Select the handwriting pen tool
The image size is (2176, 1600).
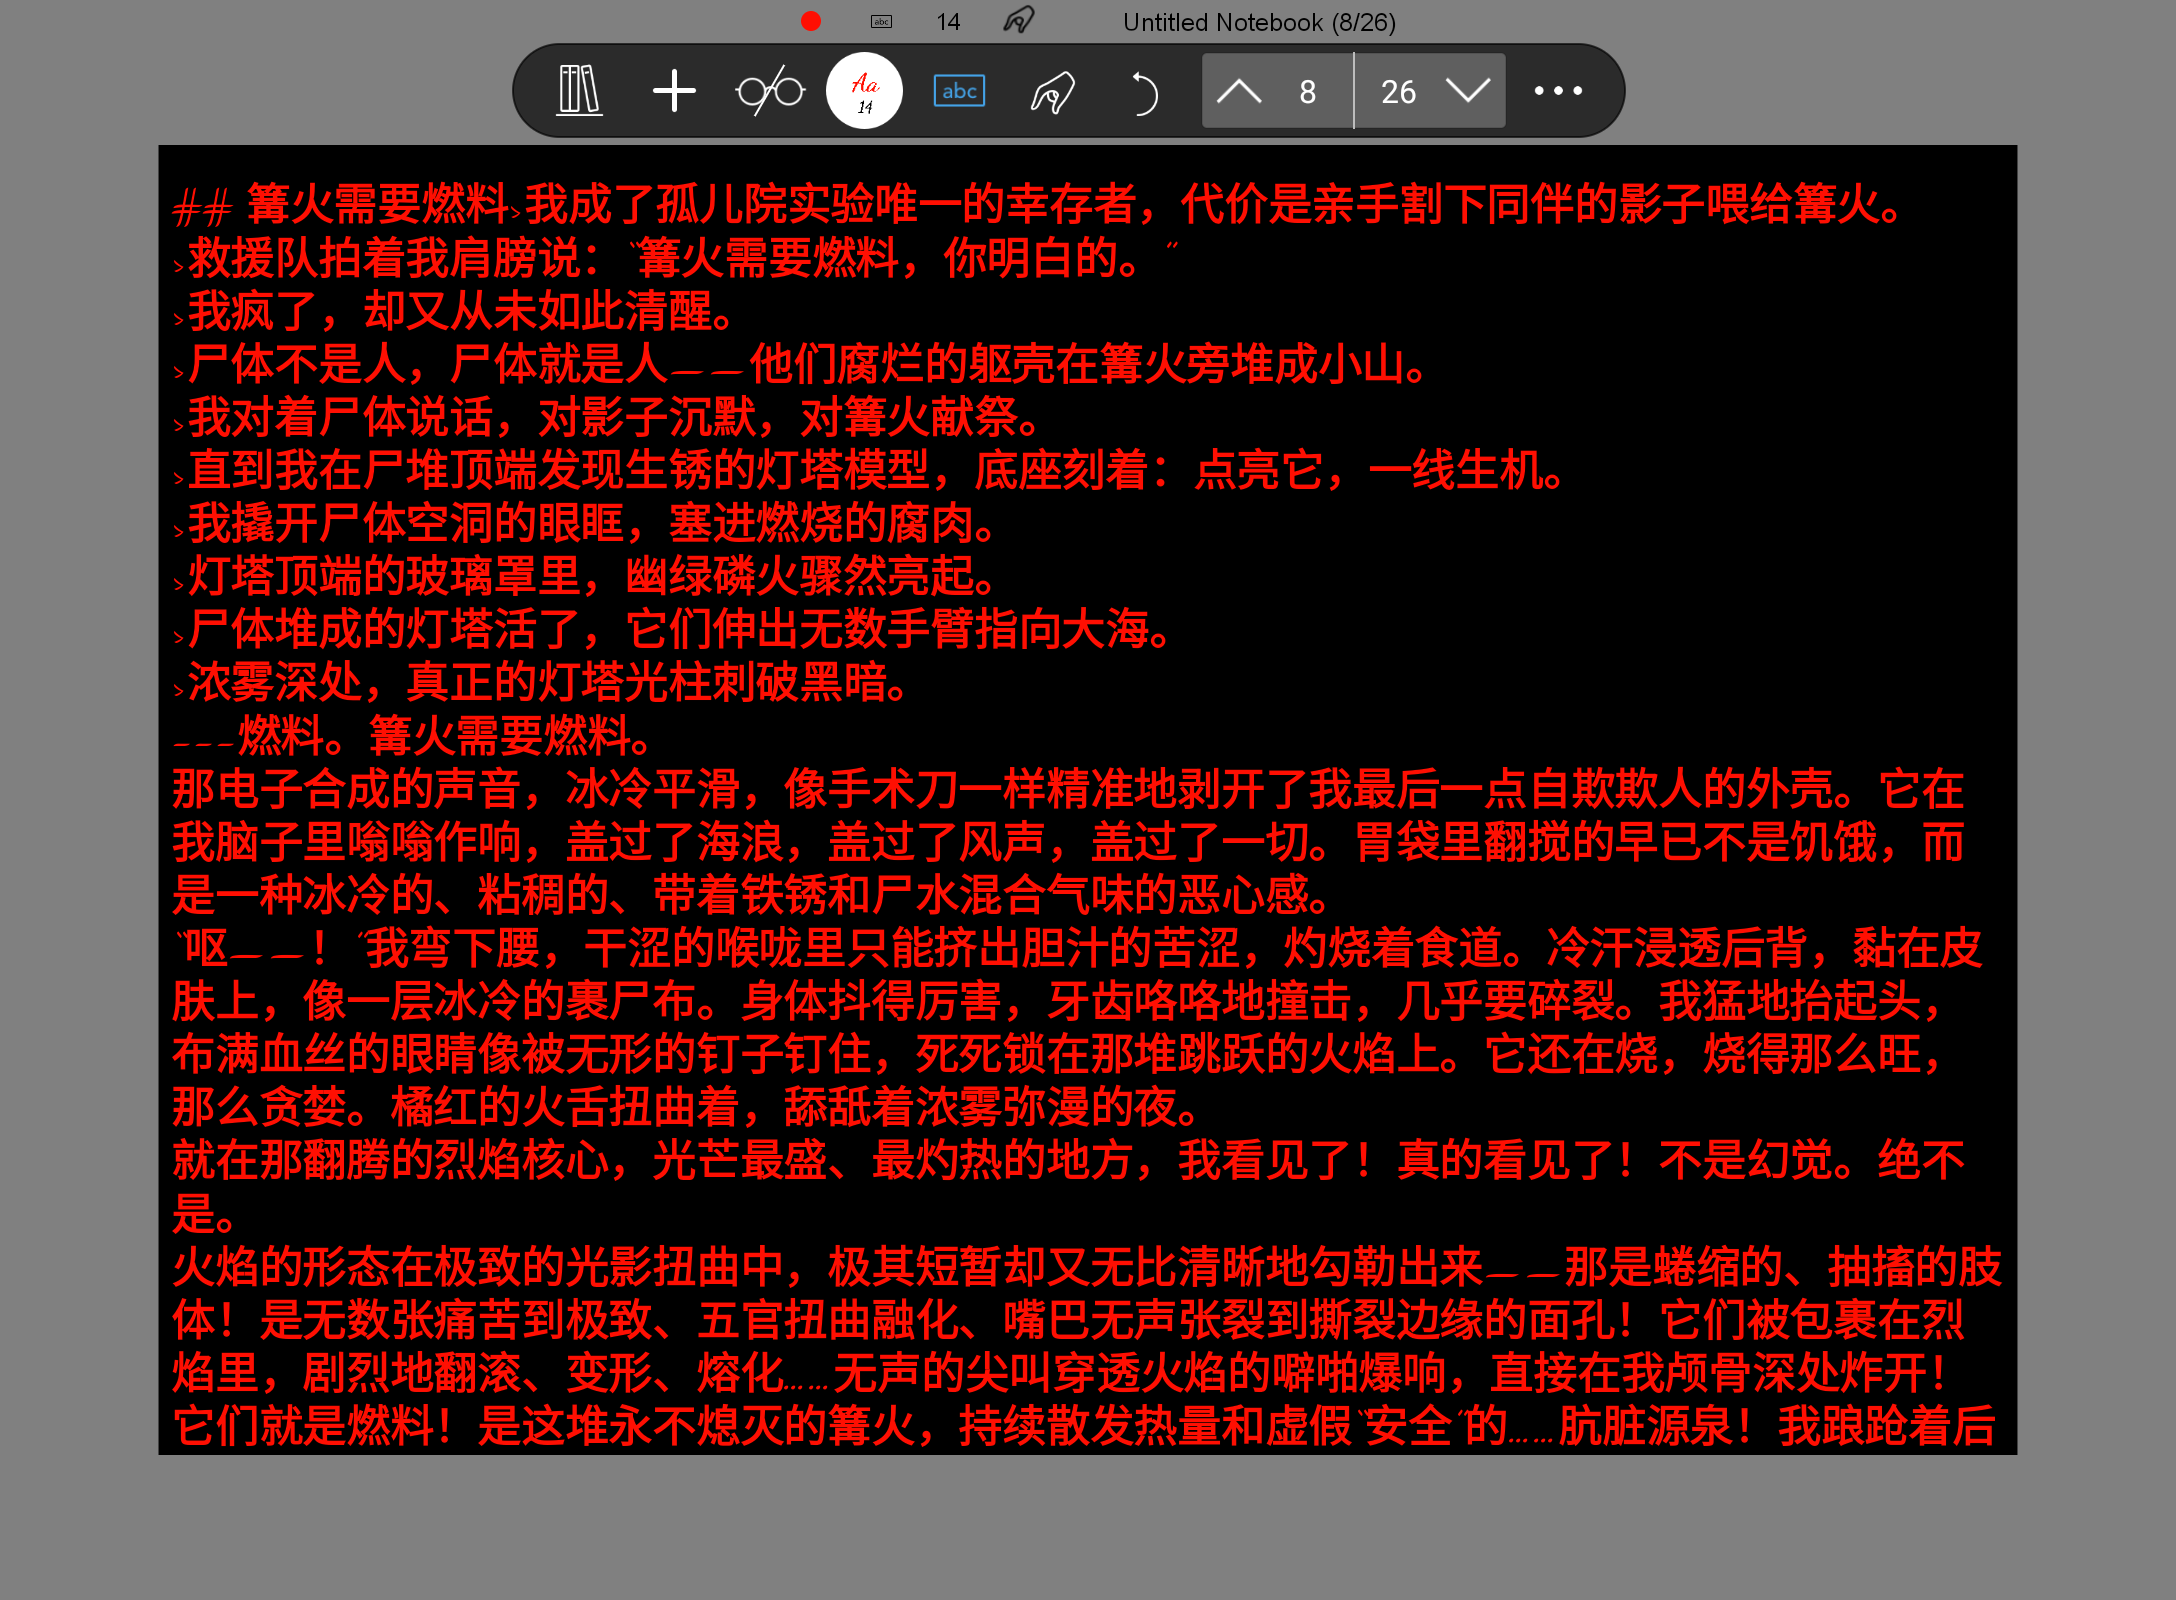tap(1053, 93)
